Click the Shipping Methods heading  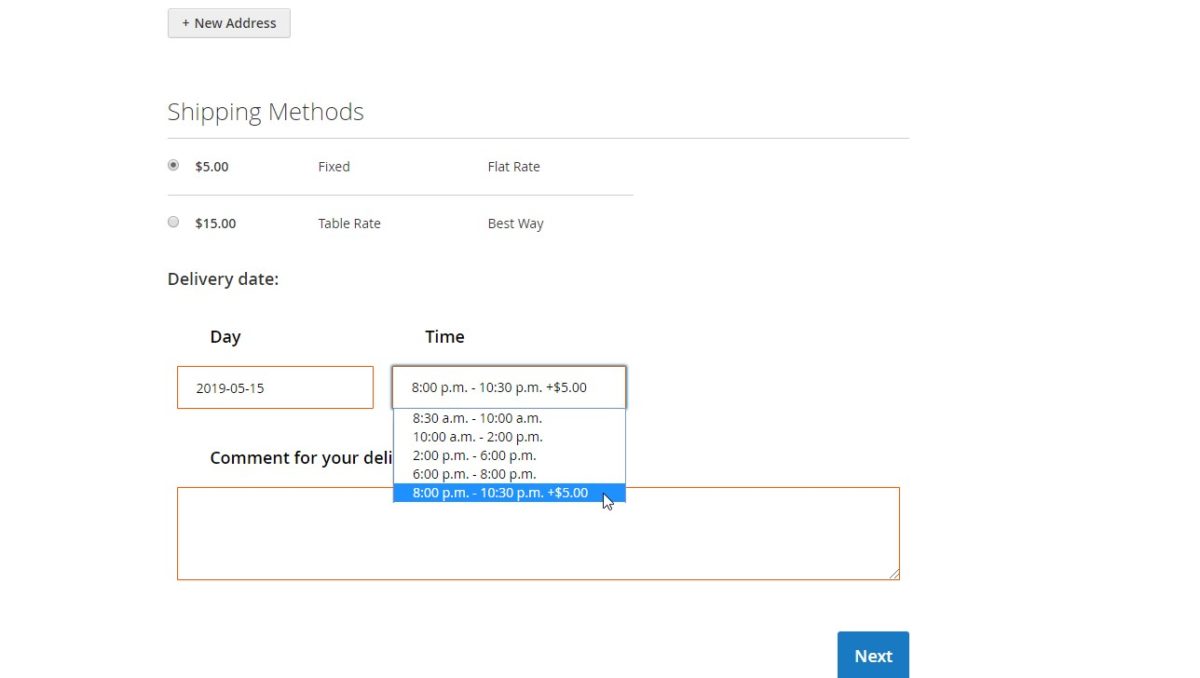[265, 111]
